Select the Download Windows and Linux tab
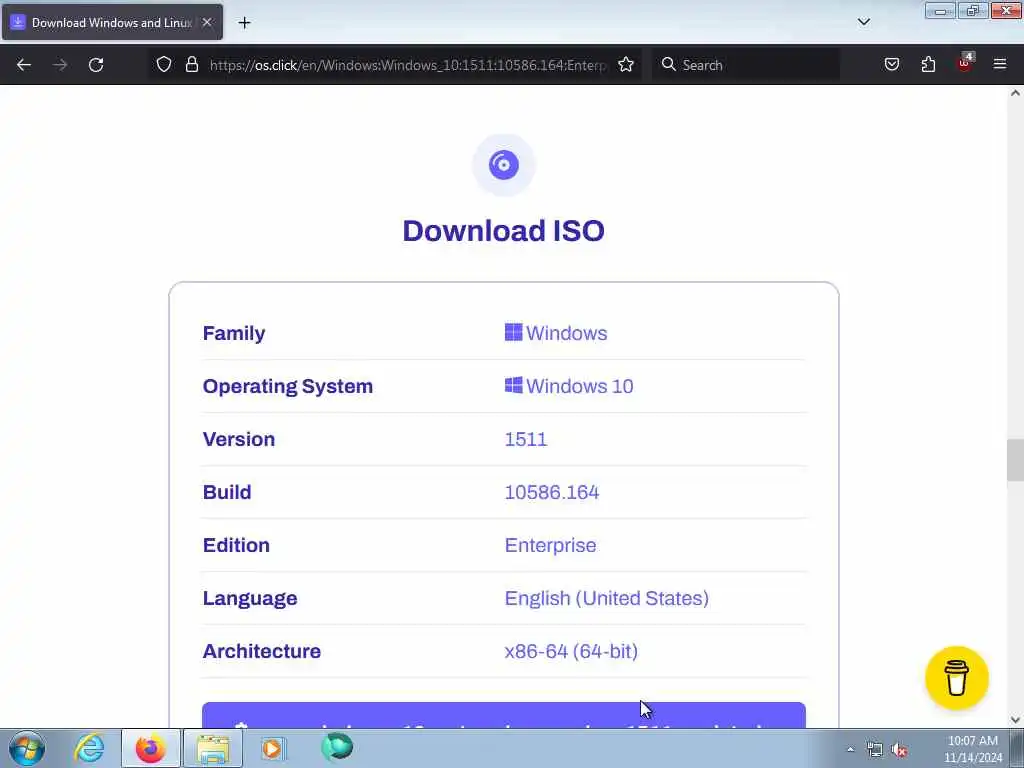 tap(112, 22)
